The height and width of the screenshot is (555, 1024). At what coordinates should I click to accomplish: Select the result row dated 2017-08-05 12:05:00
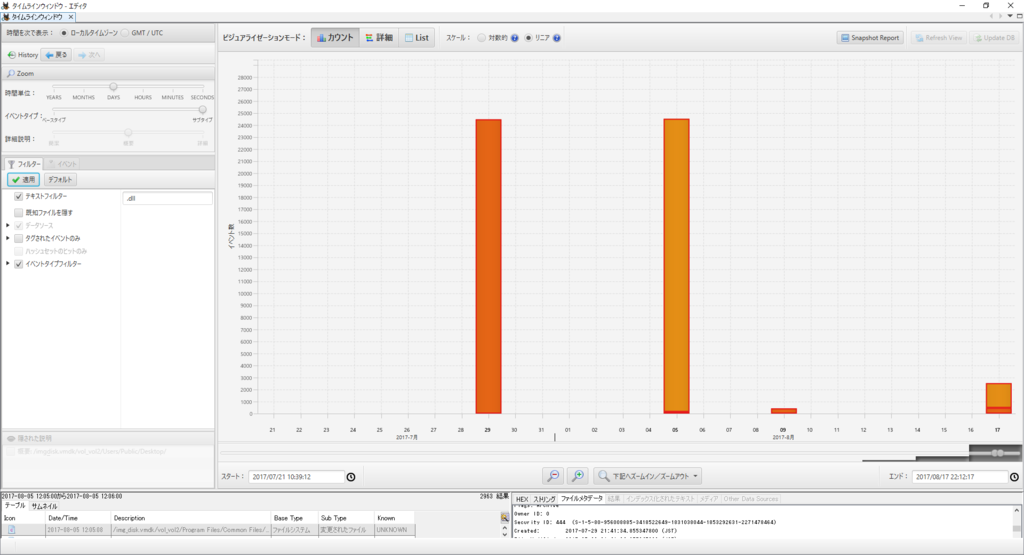(208, 530)
